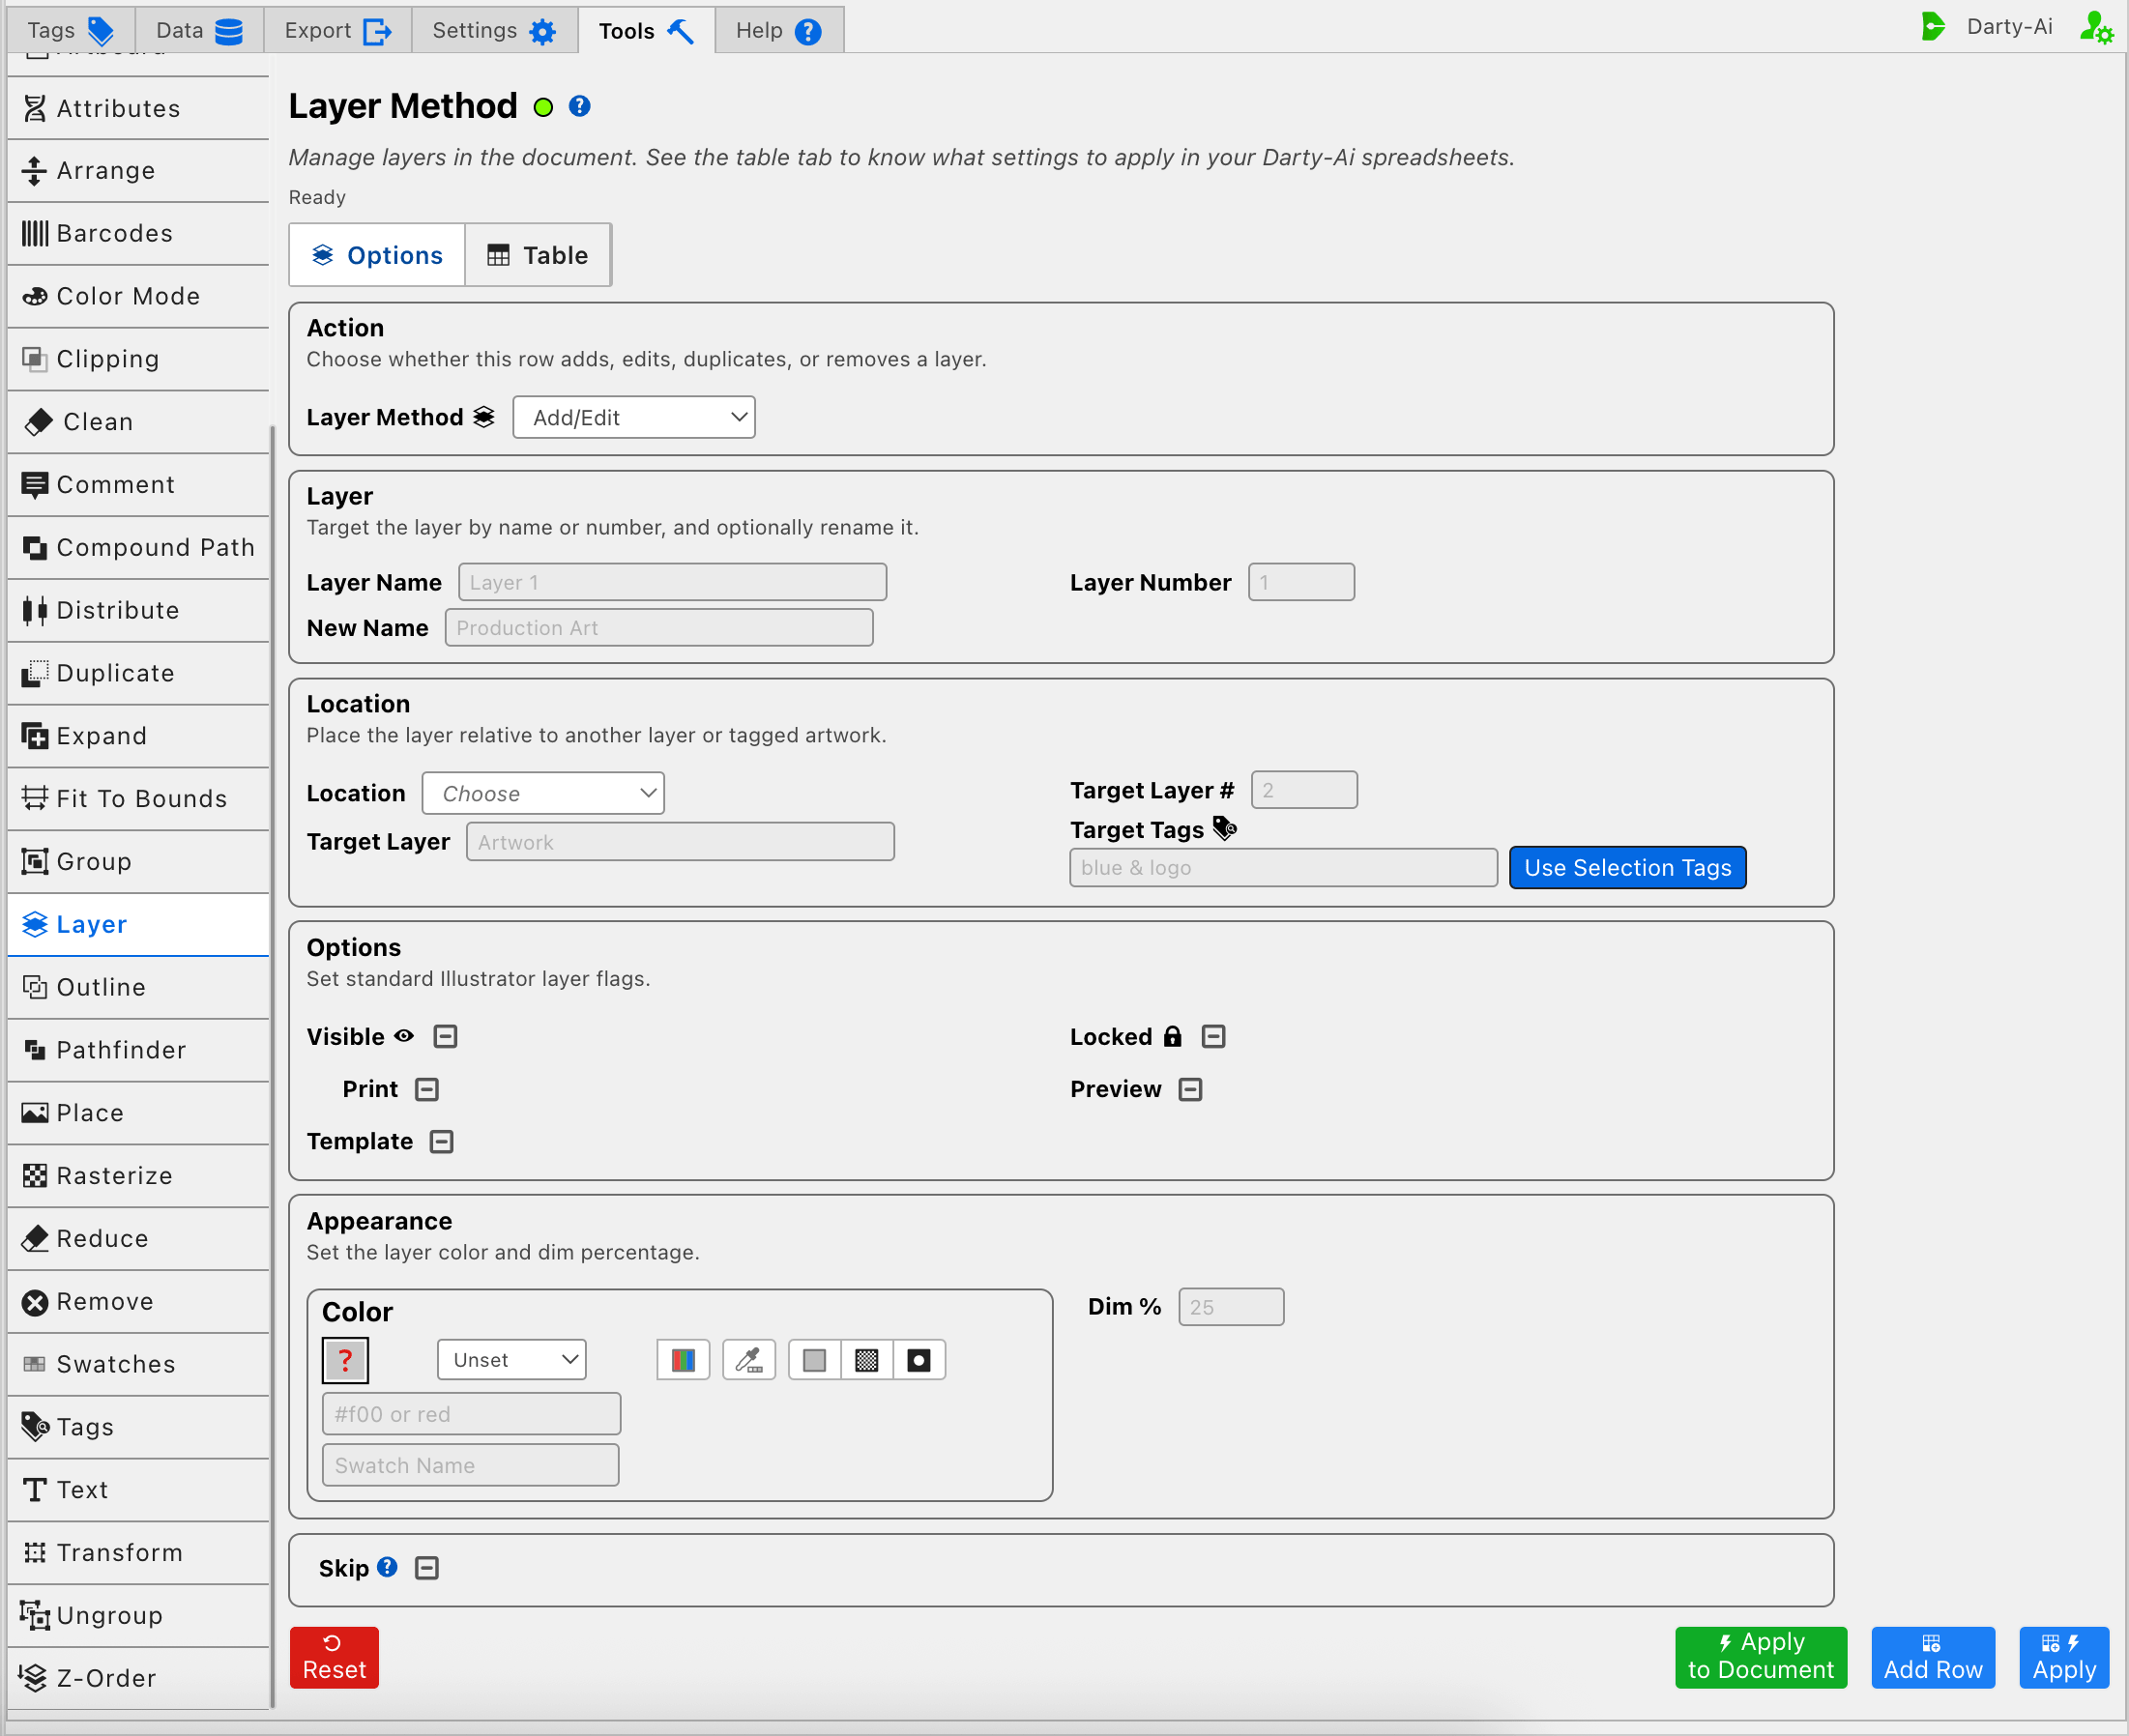Open the Color Mode tool
This screenshot has width=2129, height=1736.
pos(138,297)
